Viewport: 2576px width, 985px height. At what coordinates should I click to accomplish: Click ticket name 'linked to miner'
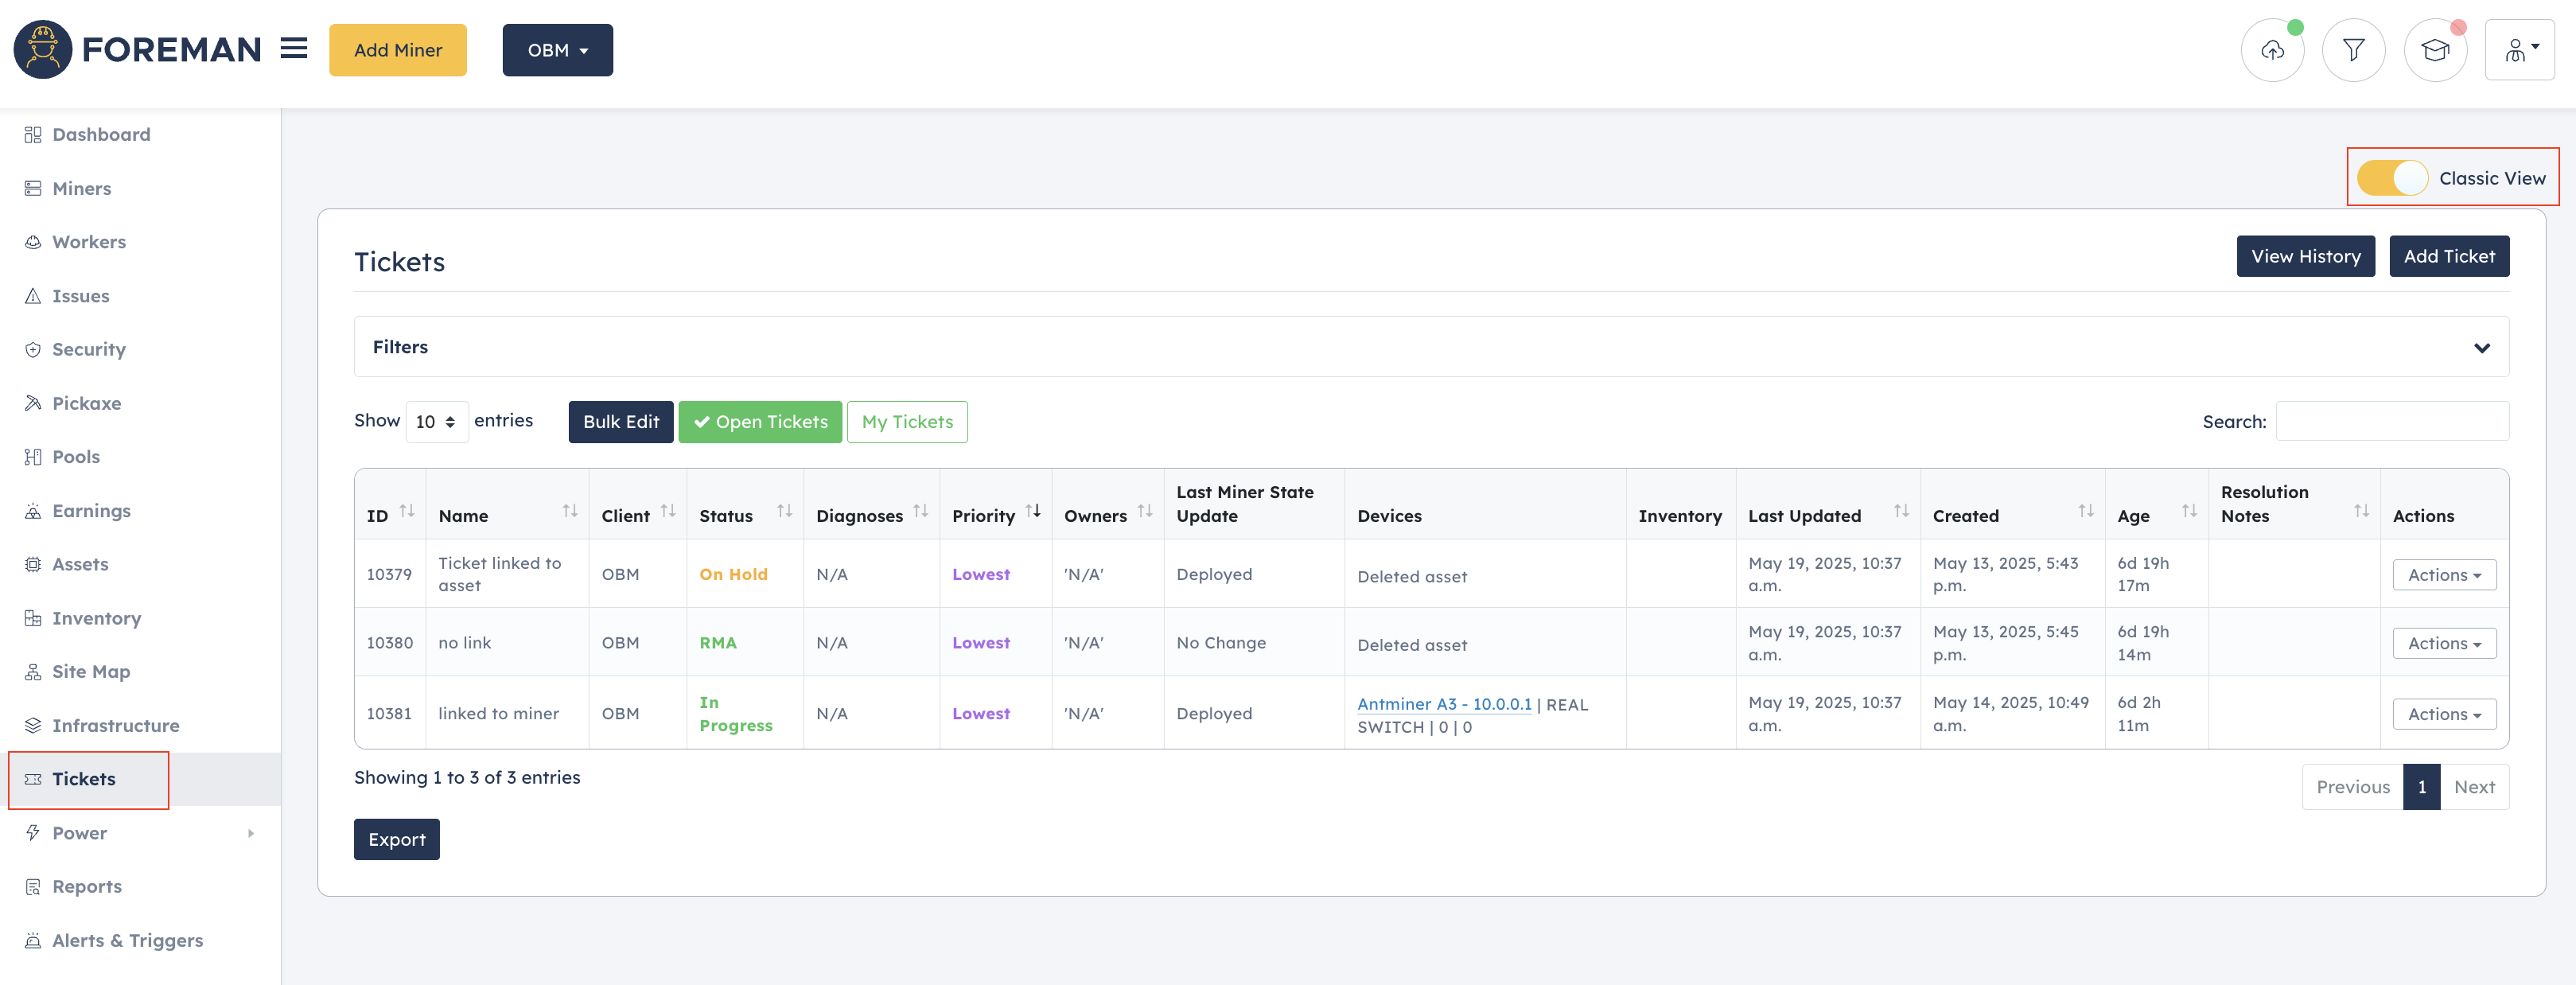(x=498, y=714)
